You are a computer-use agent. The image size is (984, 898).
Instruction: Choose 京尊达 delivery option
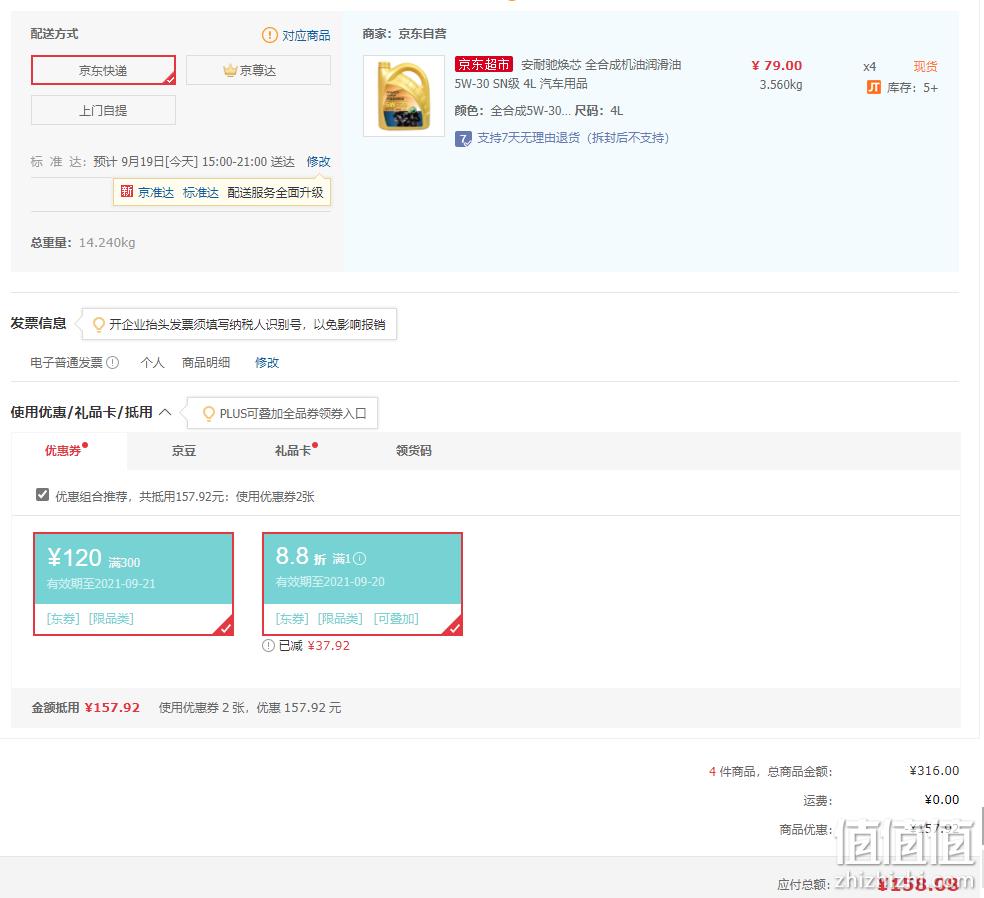[x=258, y=70]
